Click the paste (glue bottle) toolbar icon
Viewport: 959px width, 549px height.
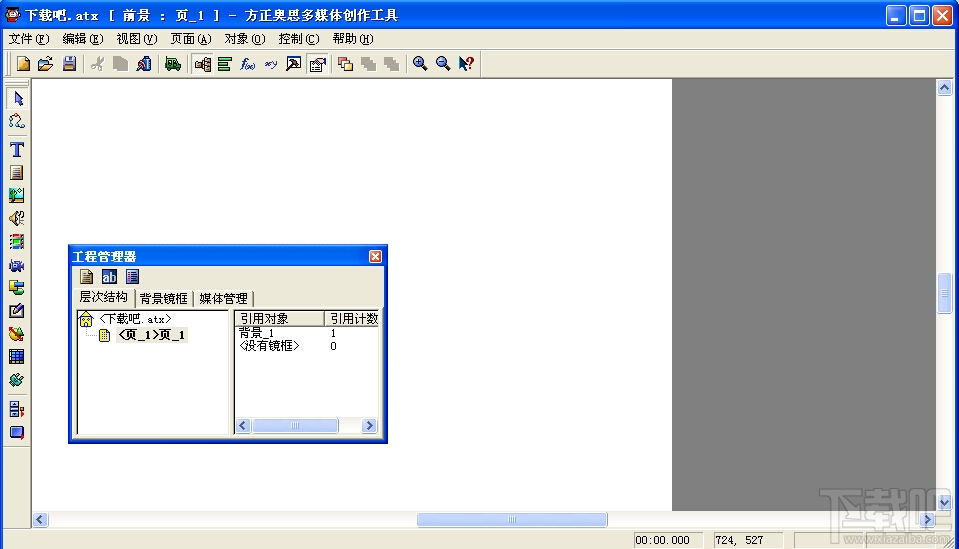point(144,64)
